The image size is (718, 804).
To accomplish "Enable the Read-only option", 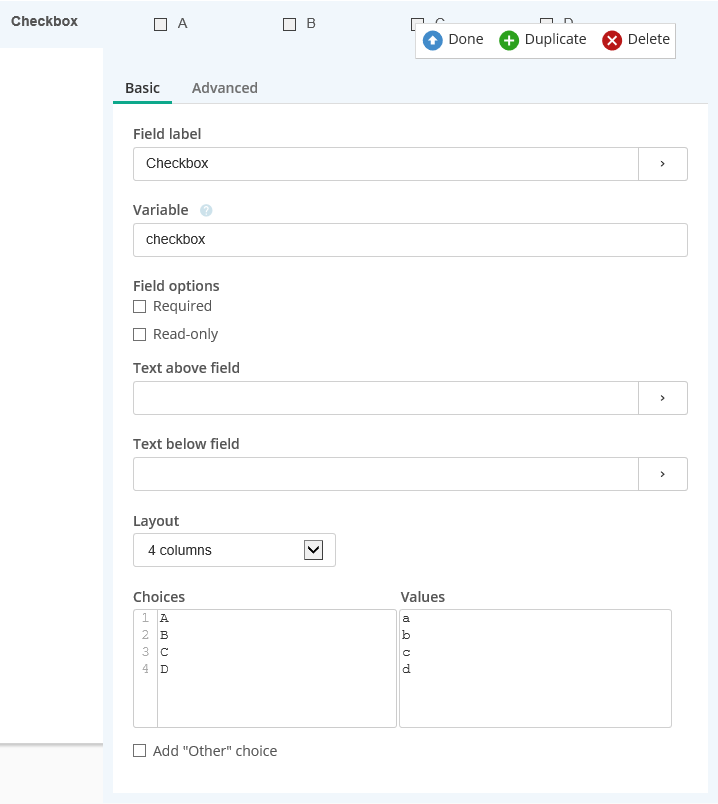I will pyautogui.click(x=140, y=335).
